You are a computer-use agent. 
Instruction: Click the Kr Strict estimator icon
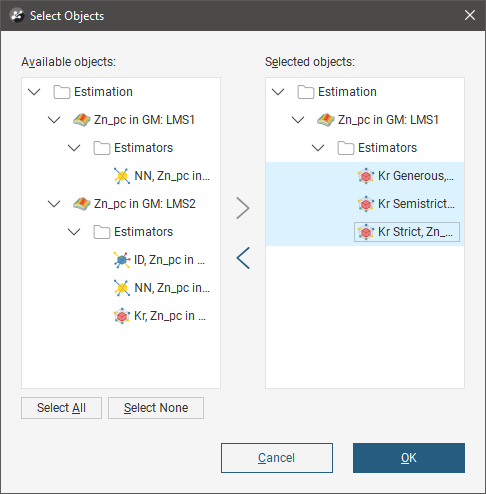tap(366, 232)
